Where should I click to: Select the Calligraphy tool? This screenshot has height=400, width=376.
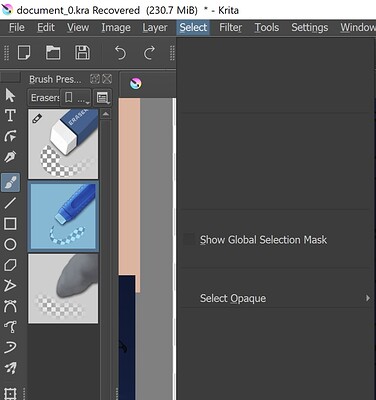coord(10,157)
